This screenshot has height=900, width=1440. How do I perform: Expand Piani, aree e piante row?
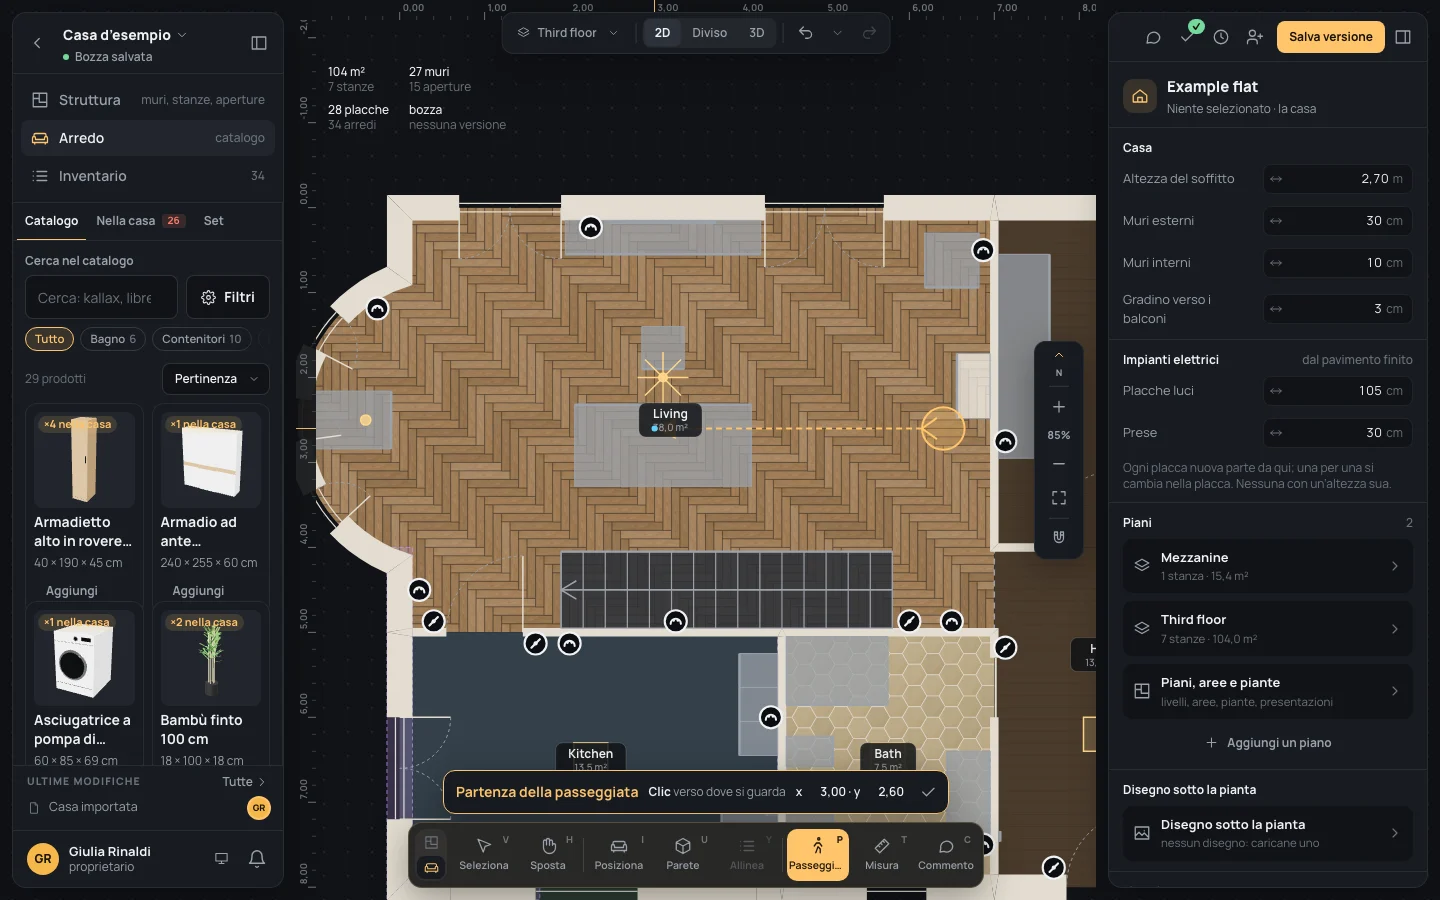(1268, 691)
